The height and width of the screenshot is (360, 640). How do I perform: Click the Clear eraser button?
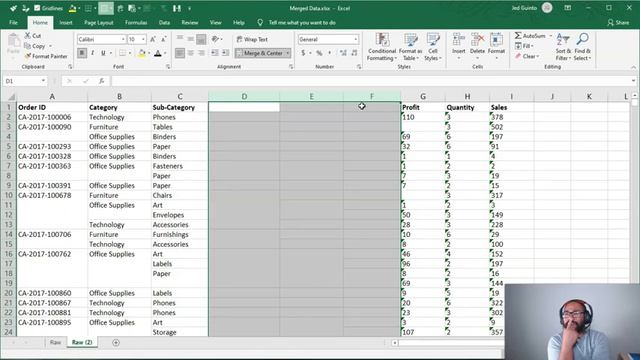point(527,56)
